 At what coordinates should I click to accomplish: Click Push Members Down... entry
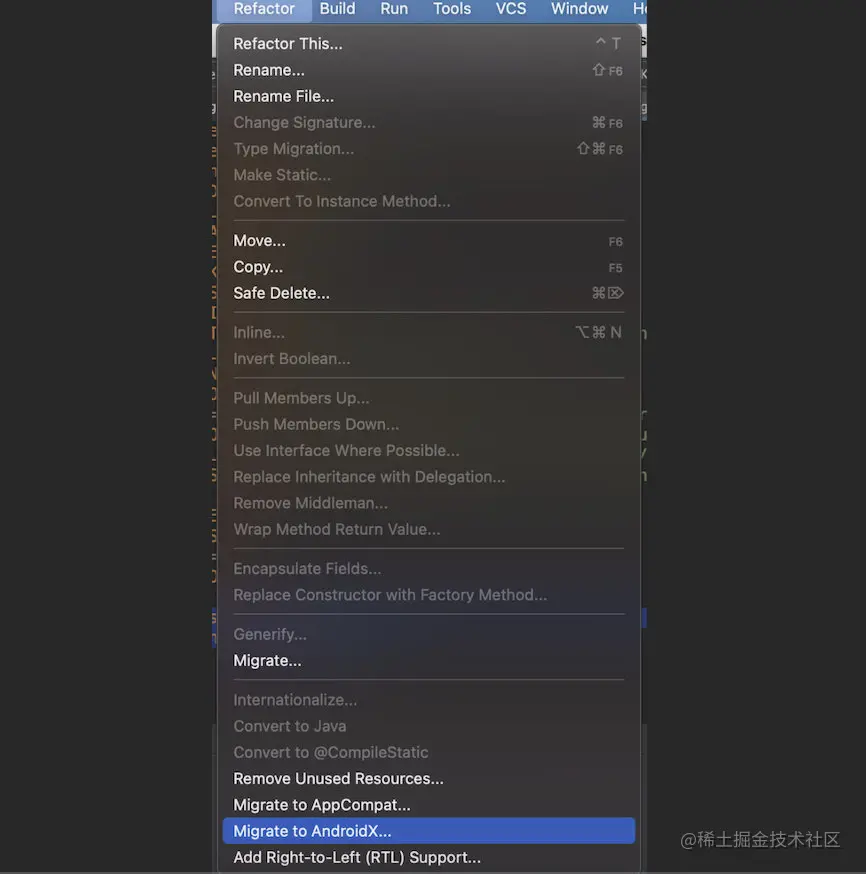coord(429,424)
